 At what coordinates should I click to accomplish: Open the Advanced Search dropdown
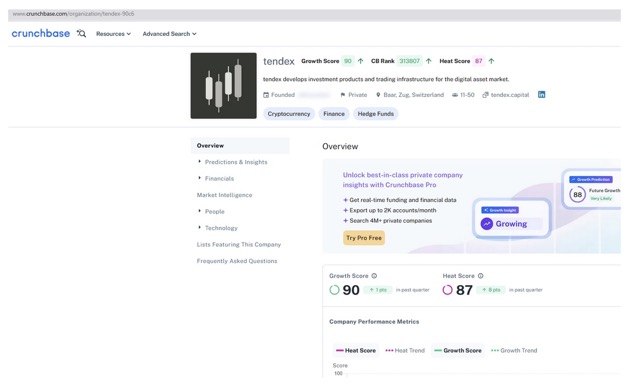click(x=169, y=34)
